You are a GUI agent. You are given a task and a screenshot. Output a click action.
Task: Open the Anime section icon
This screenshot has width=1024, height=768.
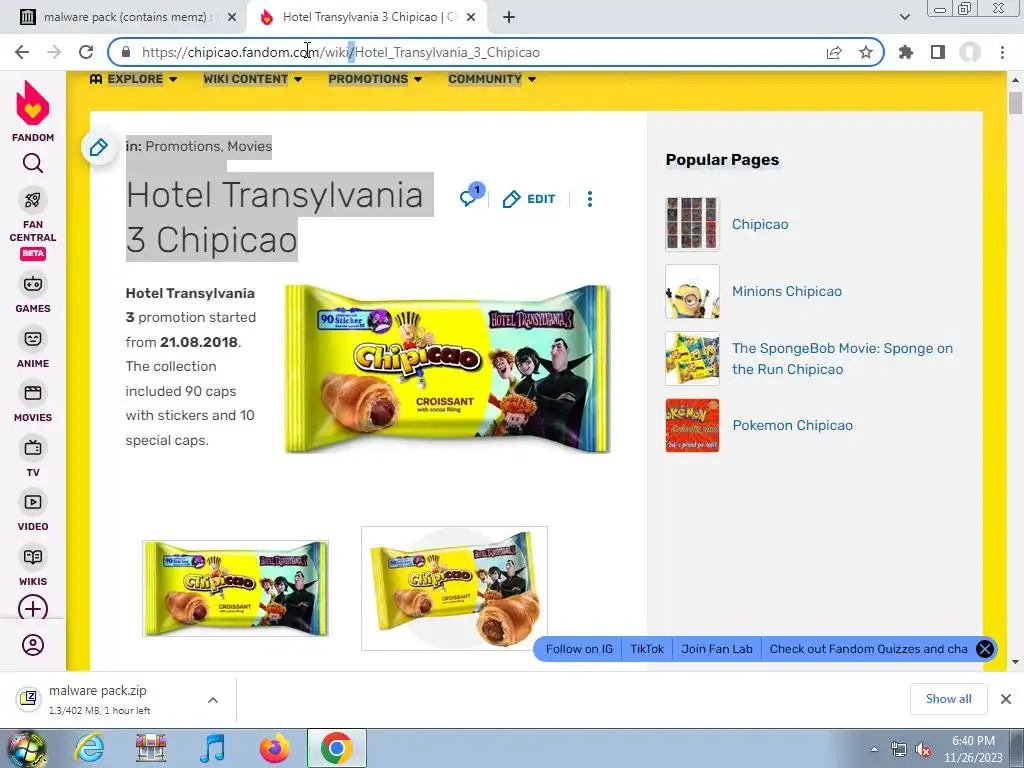[x=33, y=338]
